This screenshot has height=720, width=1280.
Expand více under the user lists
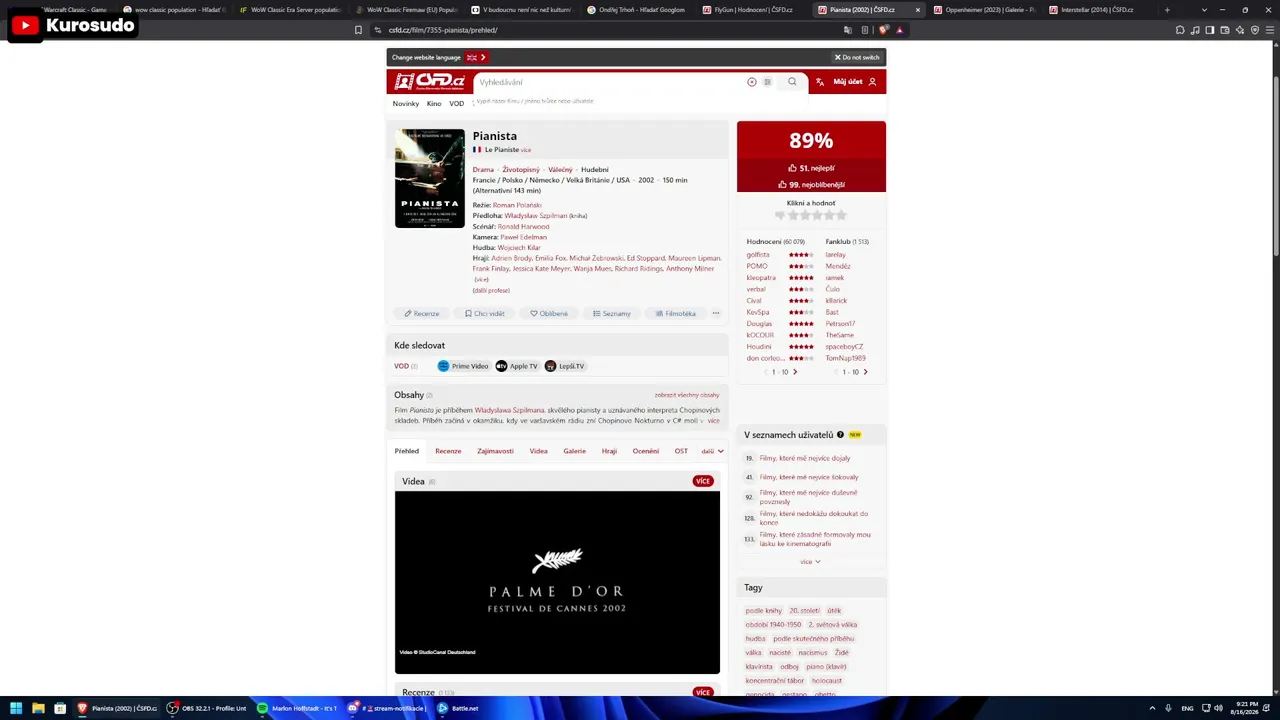tap(810, 562)
